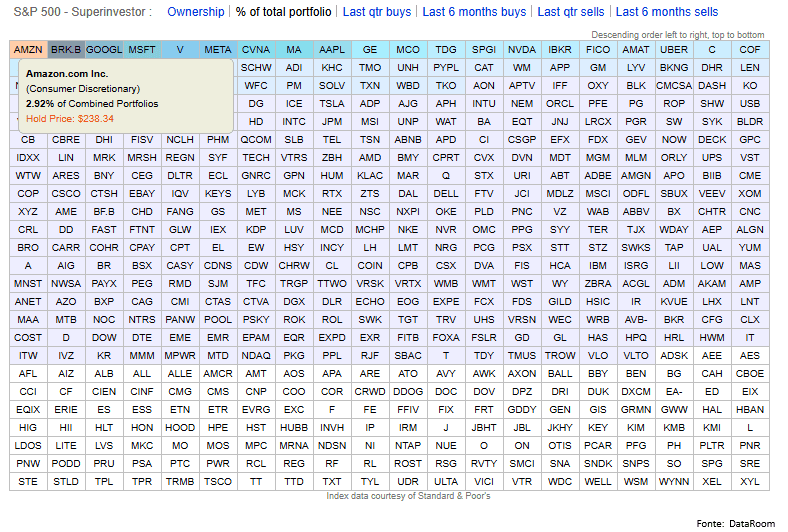Viewport: 788px width, 532px height.
Task: Click the ORCL ticker cell
Action: click(560, 103)
